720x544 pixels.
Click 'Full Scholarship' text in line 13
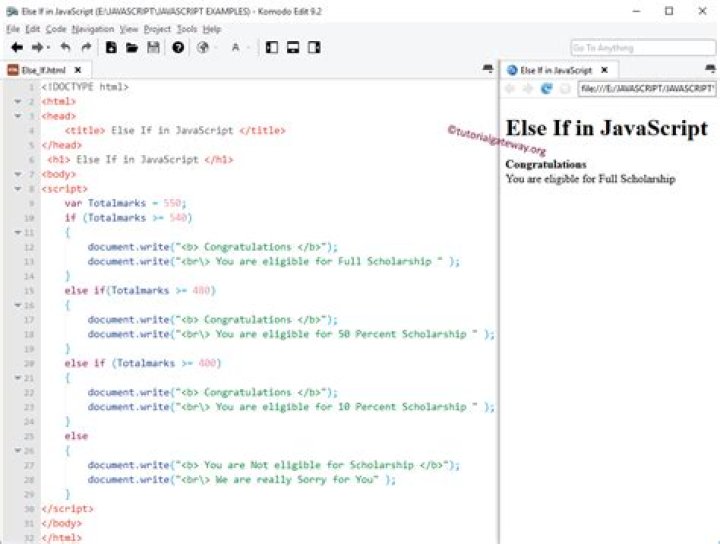tap(385, 261)
